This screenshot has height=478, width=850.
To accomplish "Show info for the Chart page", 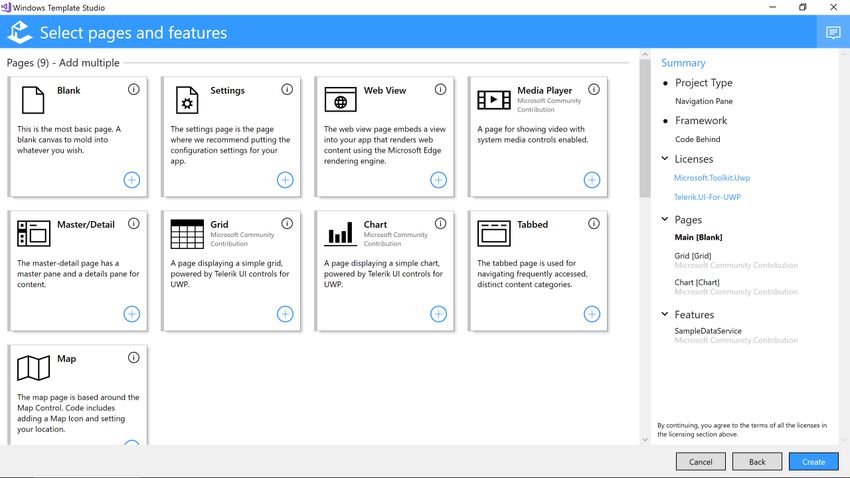I will click(x=441, y=223).
